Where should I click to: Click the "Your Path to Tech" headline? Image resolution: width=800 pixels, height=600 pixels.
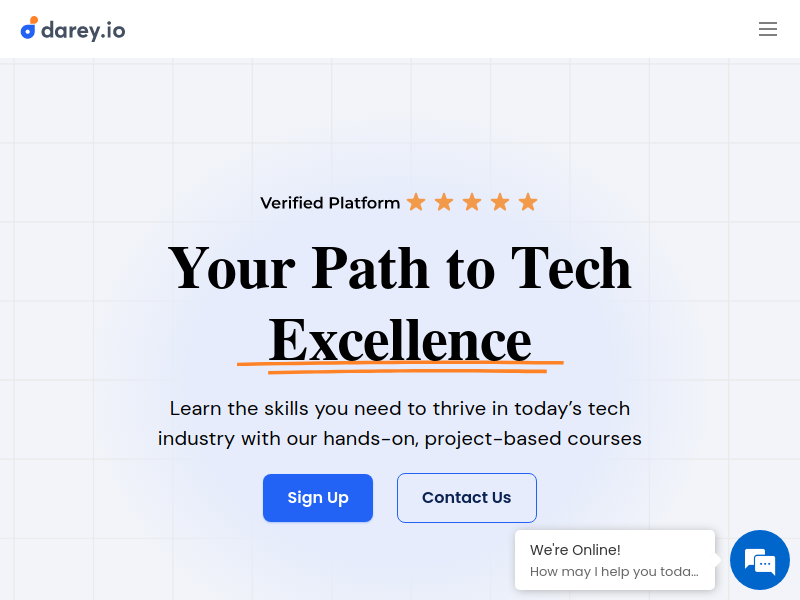(x=400, y=268)
